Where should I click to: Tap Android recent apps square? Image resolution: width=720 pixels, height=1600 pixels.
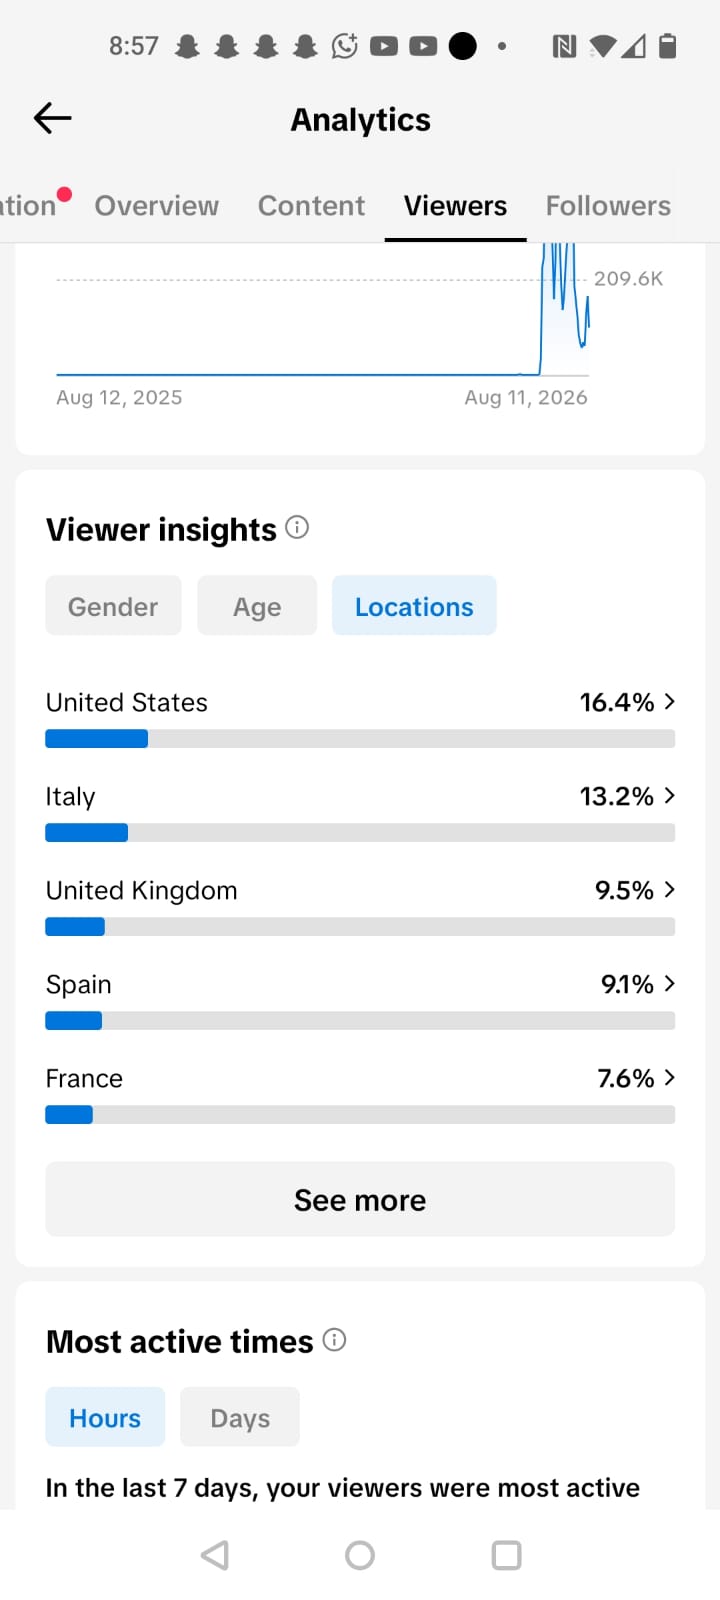tap(506, 1555)
